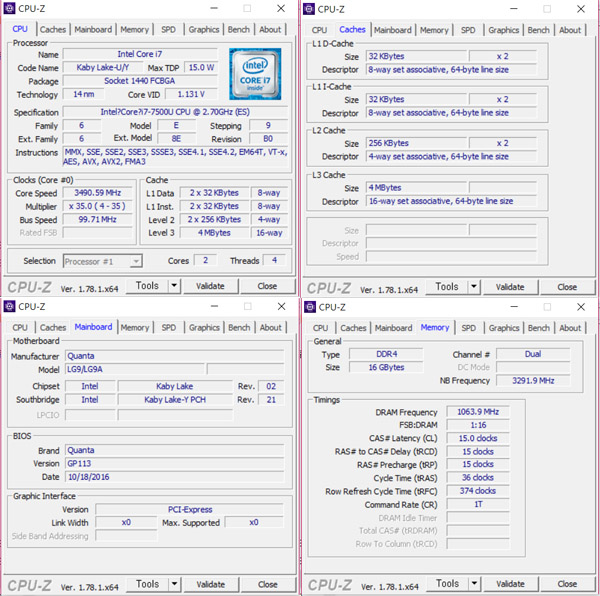The height and width of the screenshot is (596, 600).
Task: Select Bench tab in the Caches window
Action: click(538, 30)
